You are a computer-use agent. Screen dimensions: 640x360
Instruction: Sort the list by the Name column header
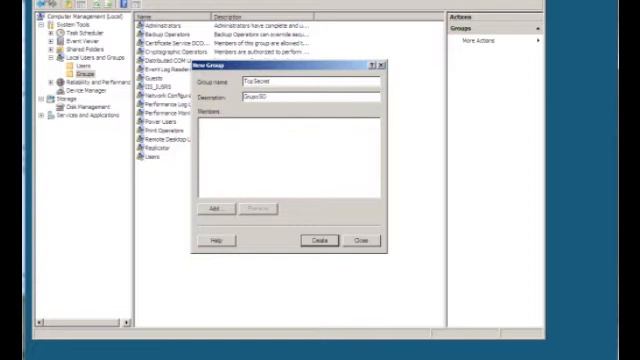[x=173, y=17]
